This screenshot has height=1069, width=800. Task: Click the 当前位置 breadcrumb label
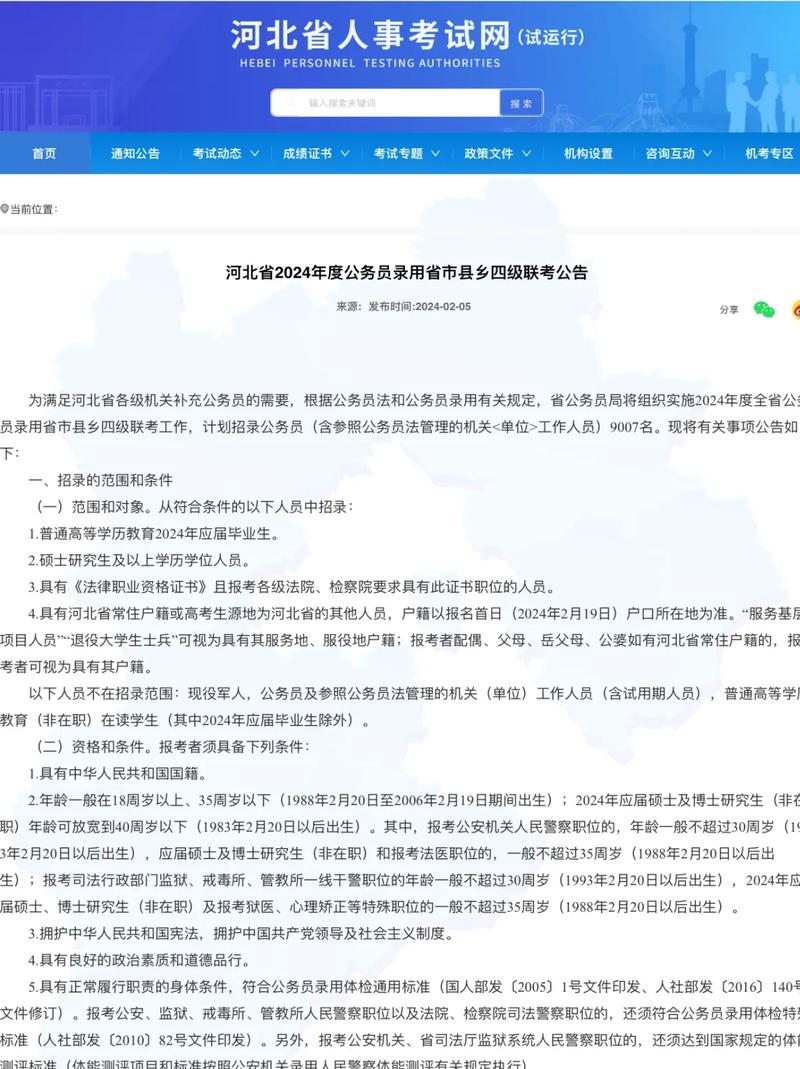33,209
